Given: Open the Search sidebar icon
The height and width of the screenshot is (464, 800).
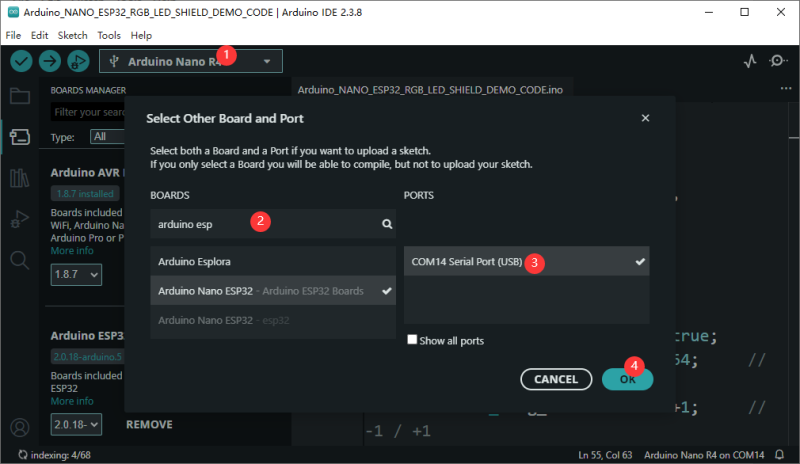Looking at the screenshot, I should pyautogui.click(x=20, y=260).
